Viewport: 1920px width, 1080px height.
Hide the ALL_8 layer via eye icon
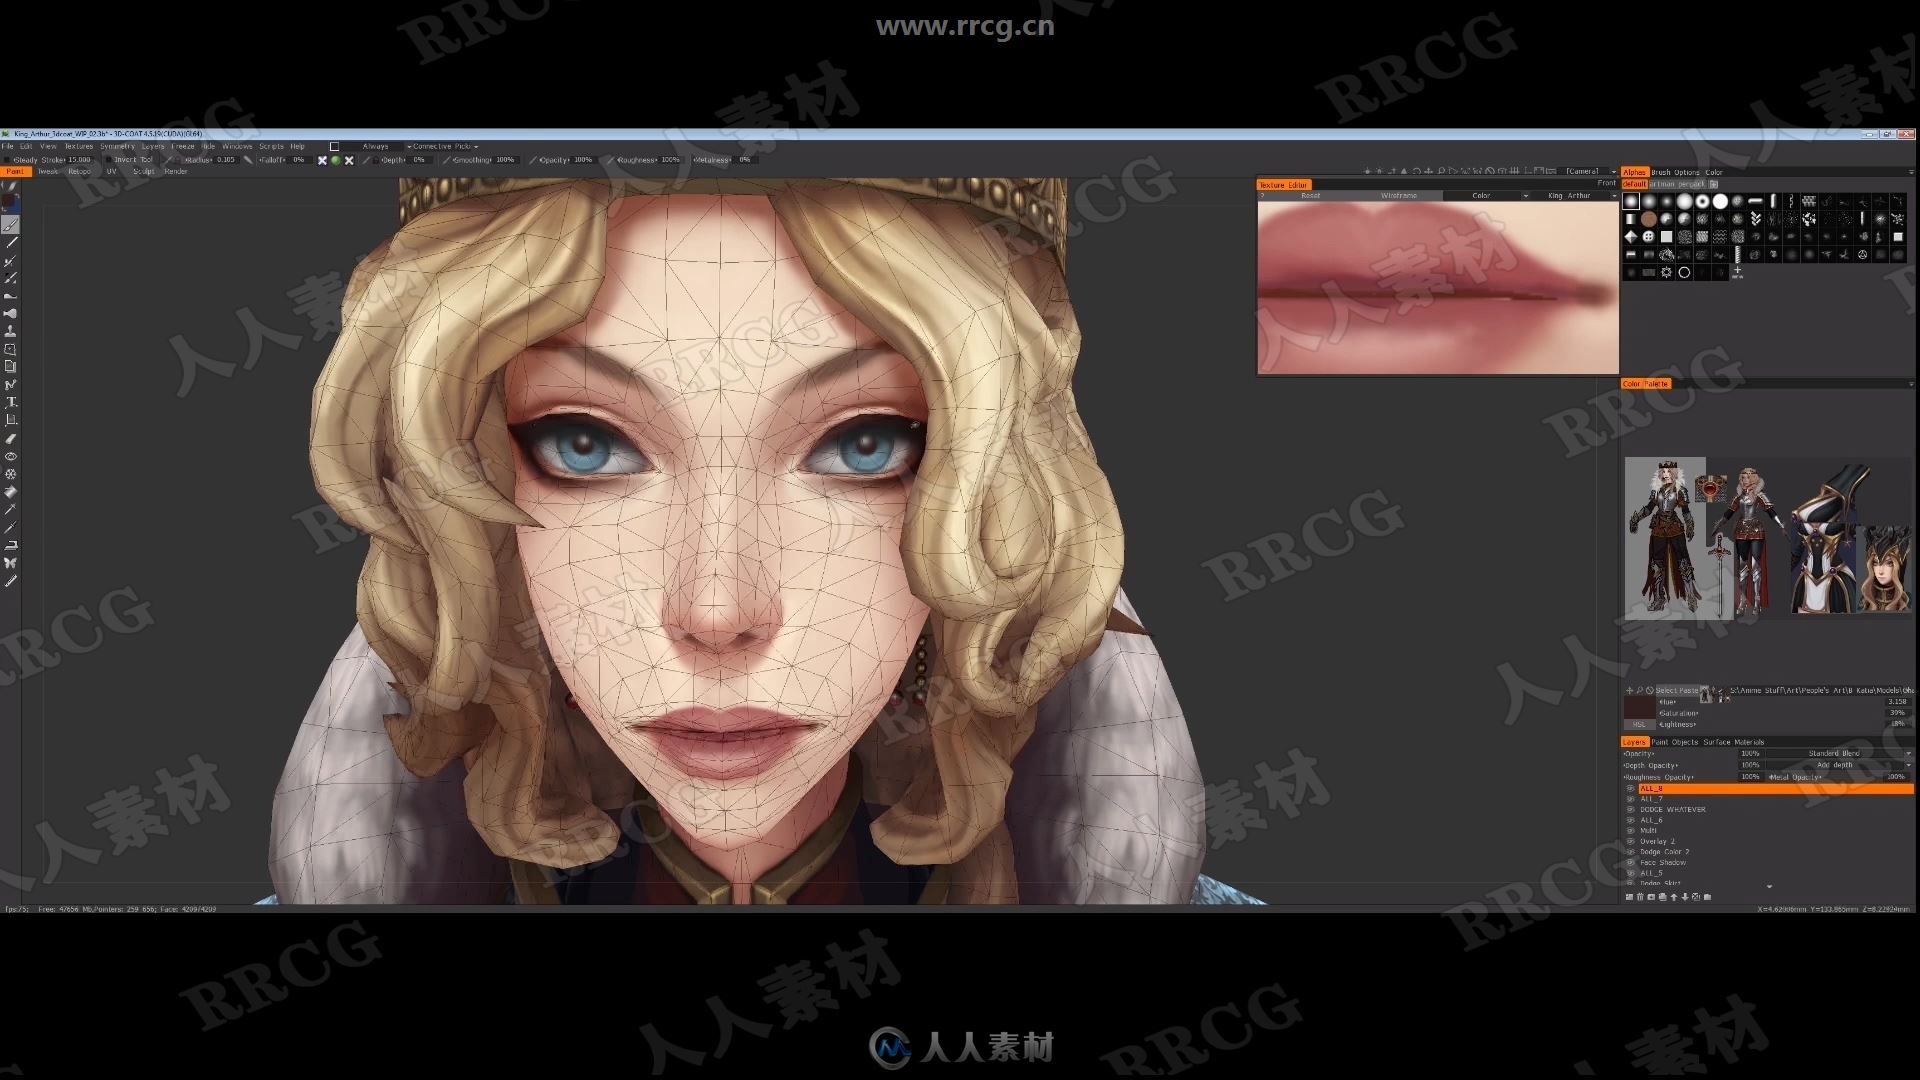tap(1630, 788)
